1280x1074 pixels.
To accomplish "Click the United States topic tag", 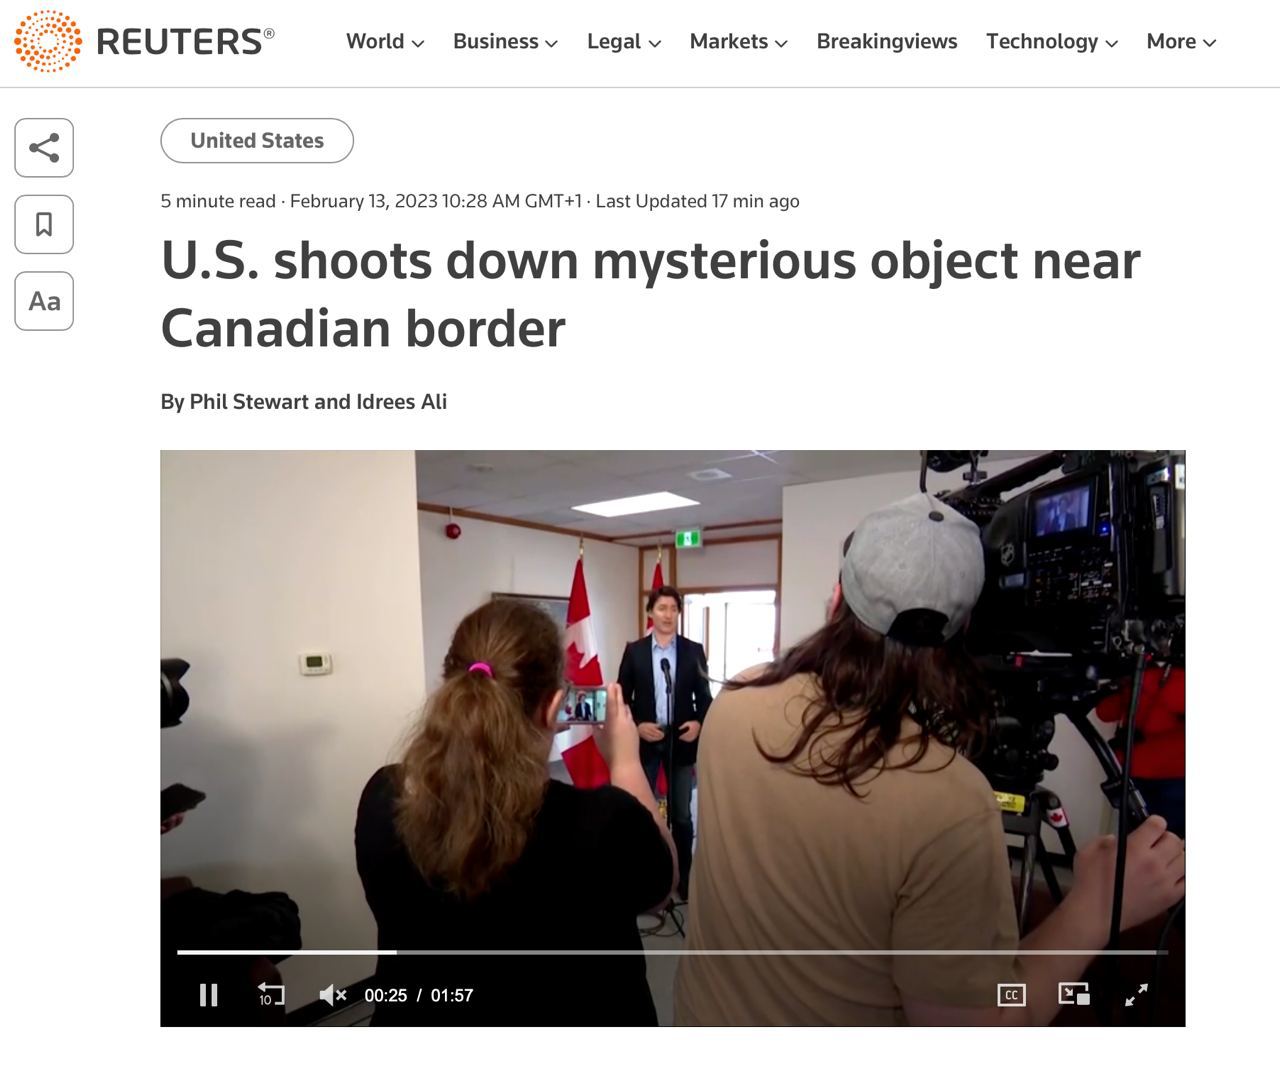I will coord(257,141).
